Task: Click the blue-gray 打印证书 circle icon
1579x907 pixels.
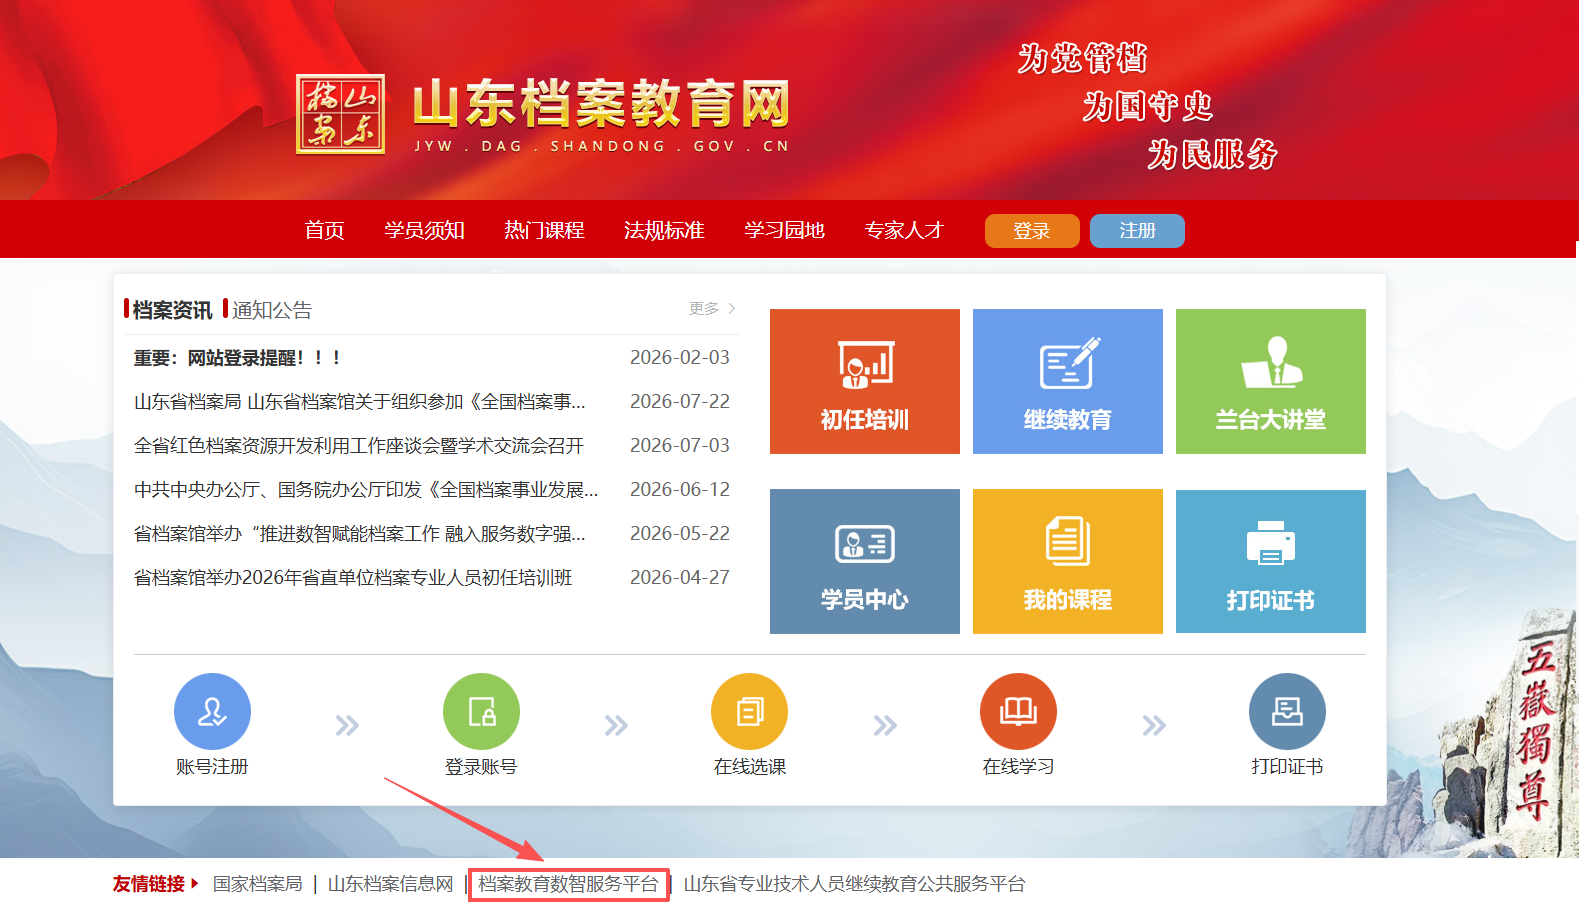Action: [1287, 711]
